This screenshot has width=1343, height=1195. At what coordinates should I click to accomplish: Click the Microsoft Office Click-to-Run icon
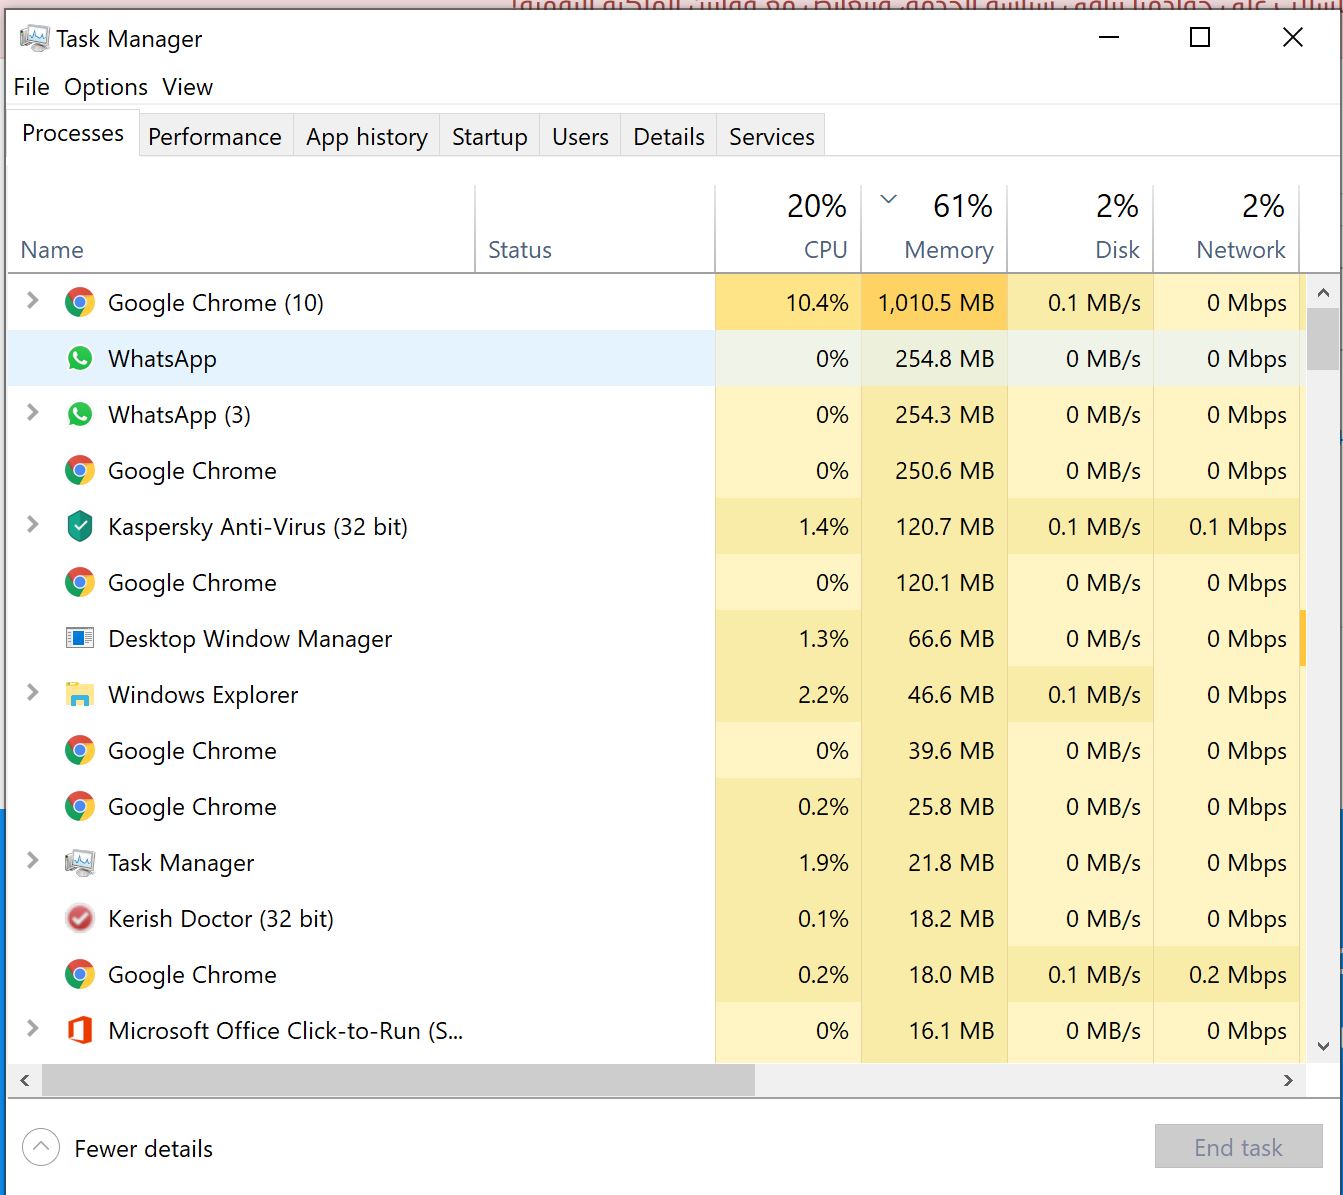(x=80, y=1030)
